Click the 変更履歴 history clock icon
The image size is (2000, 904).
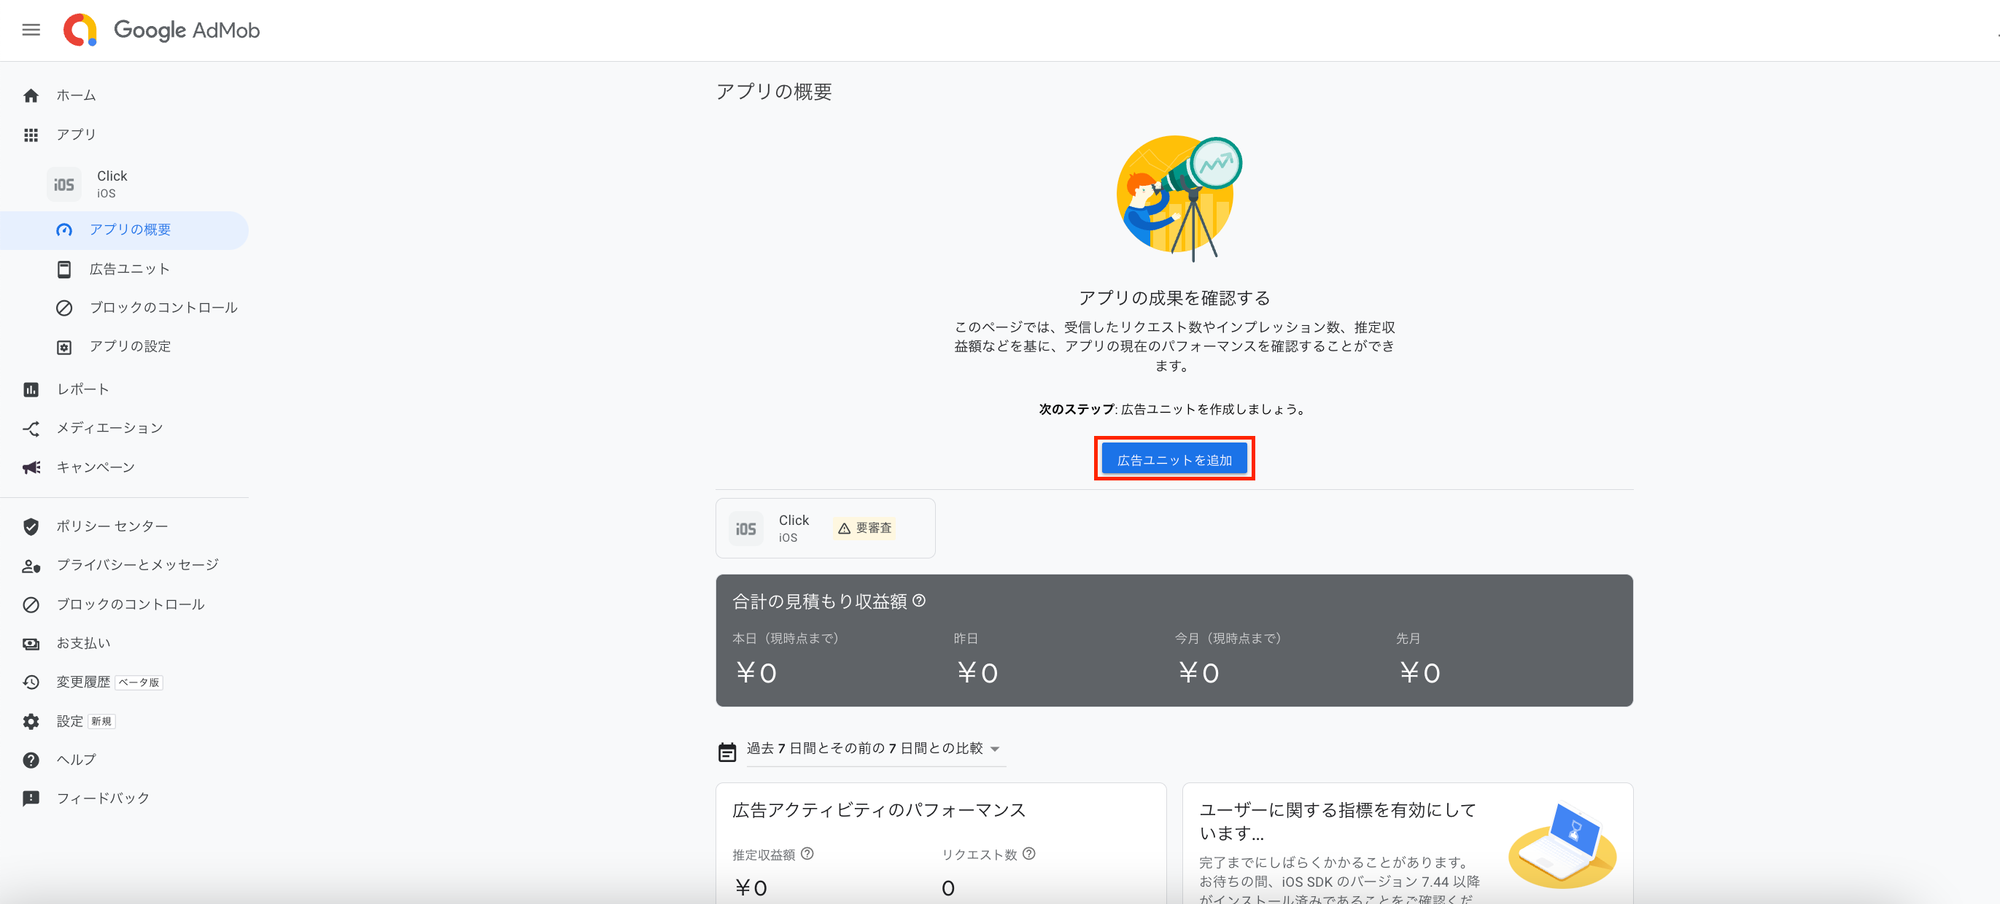coord(31,683)
